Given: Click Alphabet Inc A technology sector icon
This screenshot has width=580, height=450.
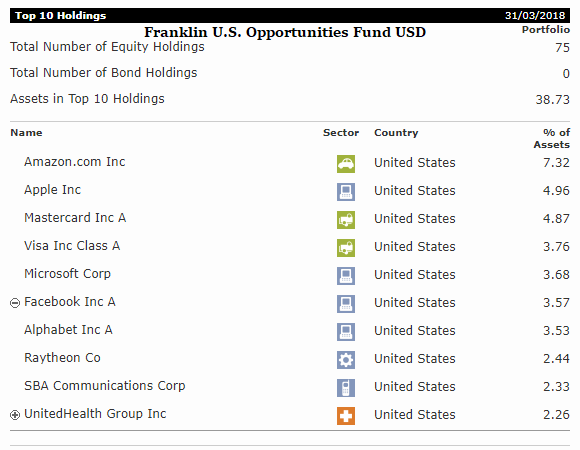Looking at the screenshot, I should (x=346, y=332).
